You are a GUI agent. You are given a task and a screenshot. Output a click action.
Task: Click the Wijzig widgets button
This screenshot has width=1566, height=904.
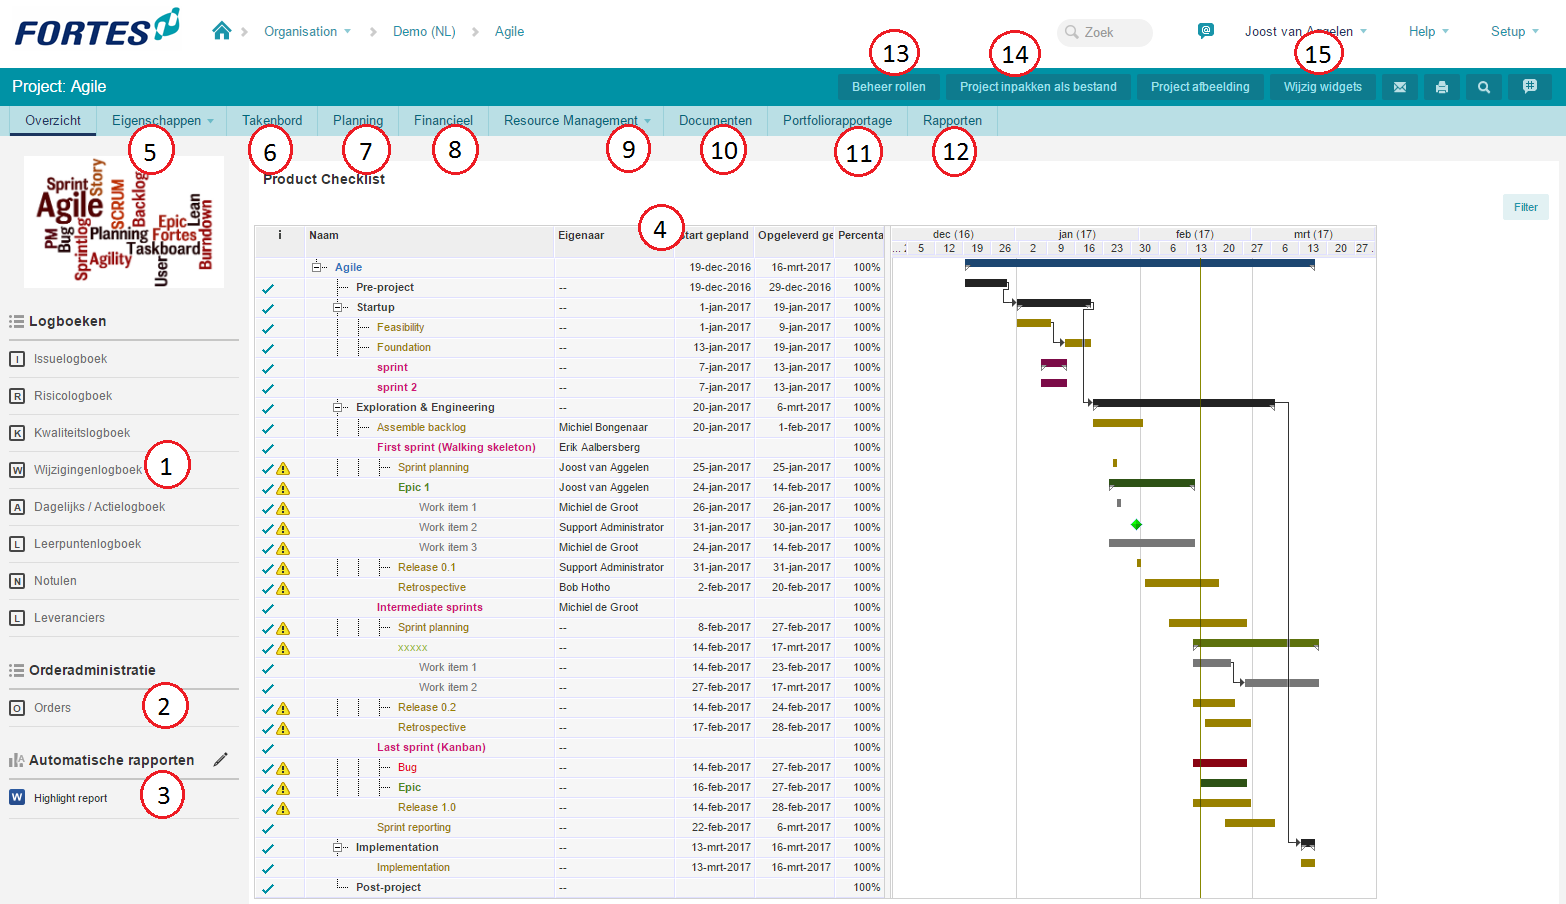(1323, 87)
